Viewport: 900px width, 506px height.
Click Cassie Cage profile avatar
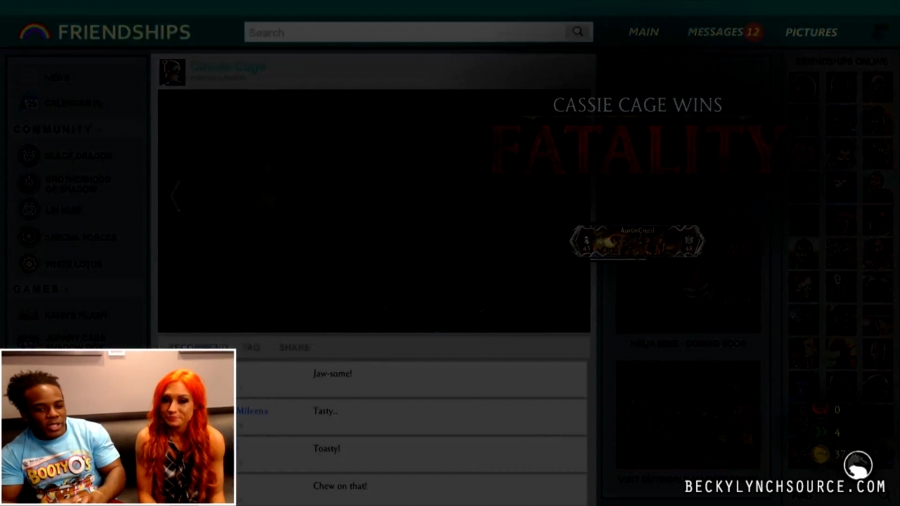[x=172, y=72]
